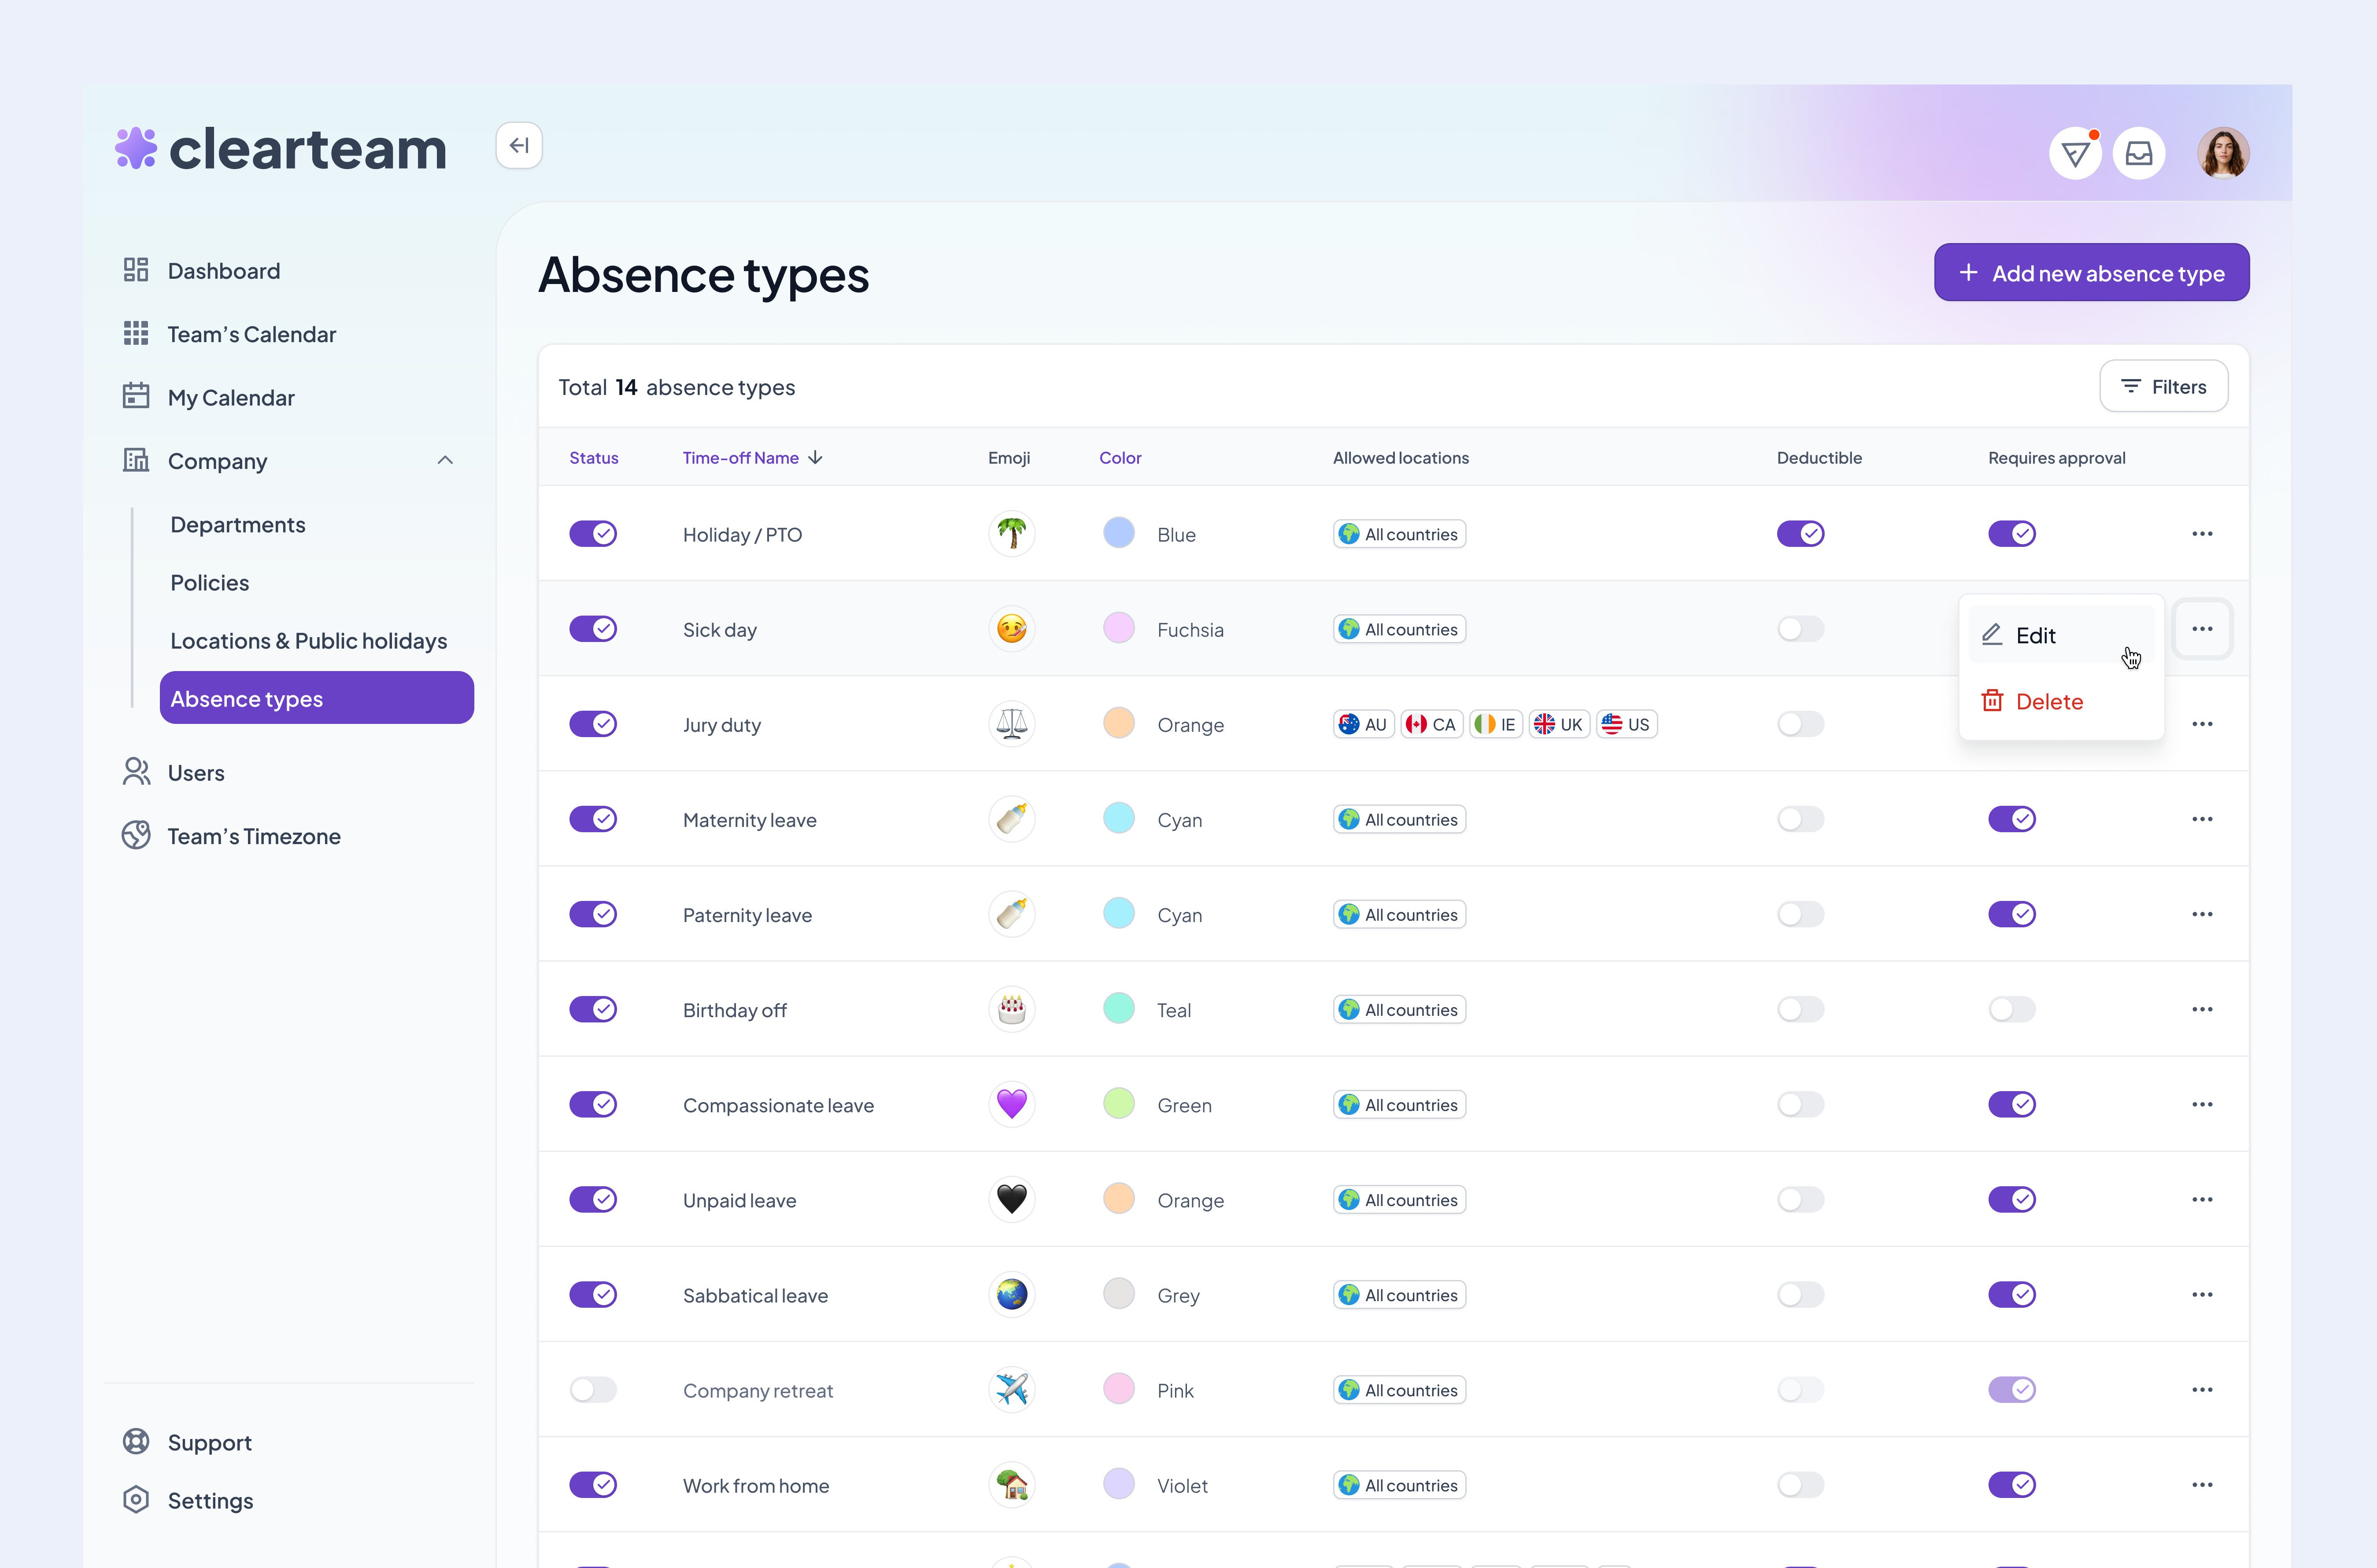The image size is (2377, 1568).
Task: Enable the Sick day deductible toggle
Action: coord(1800,628)
